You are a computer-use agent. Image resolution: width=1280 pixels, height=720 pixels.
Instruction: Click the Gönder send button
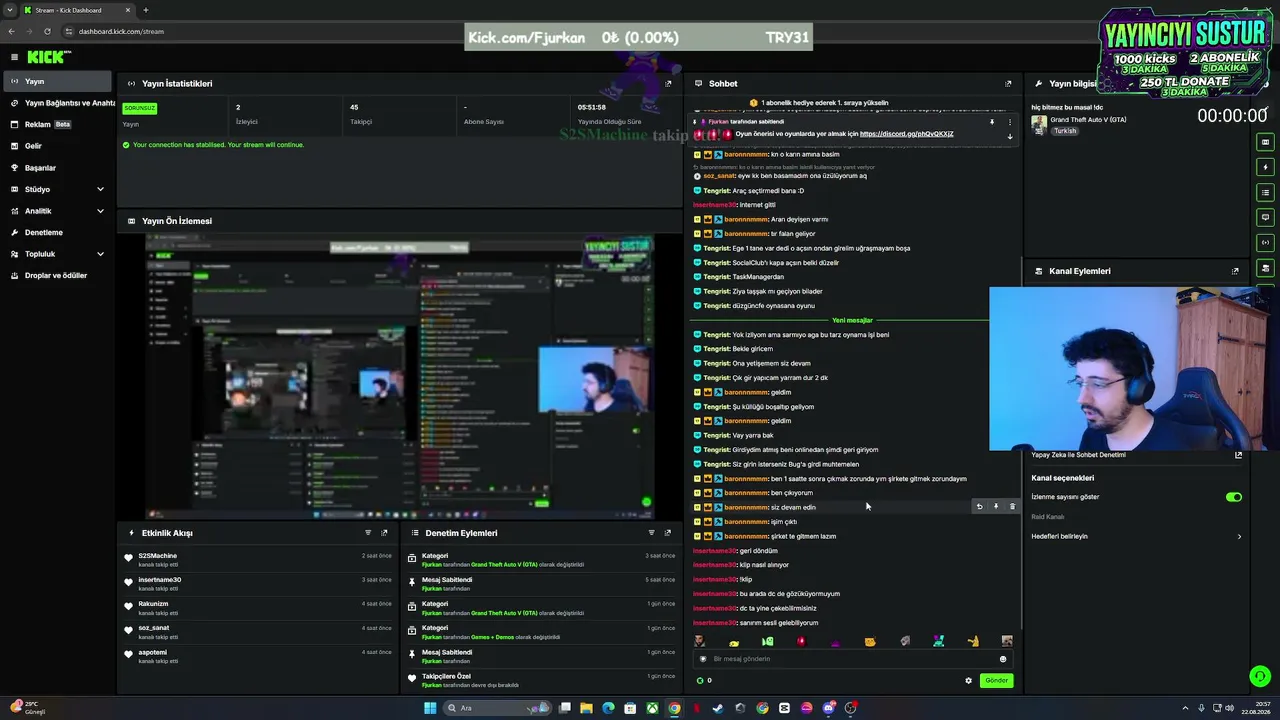[x=996, y=681]
